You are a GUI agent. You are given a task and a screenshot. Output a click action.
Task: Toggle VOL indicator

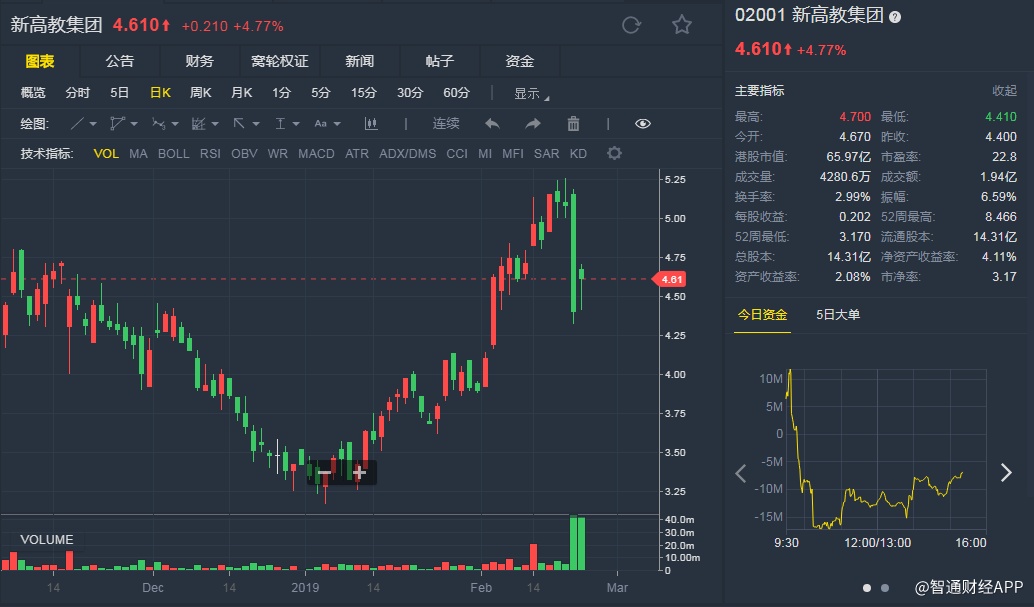pyautogui.click(x=106, y=154)
